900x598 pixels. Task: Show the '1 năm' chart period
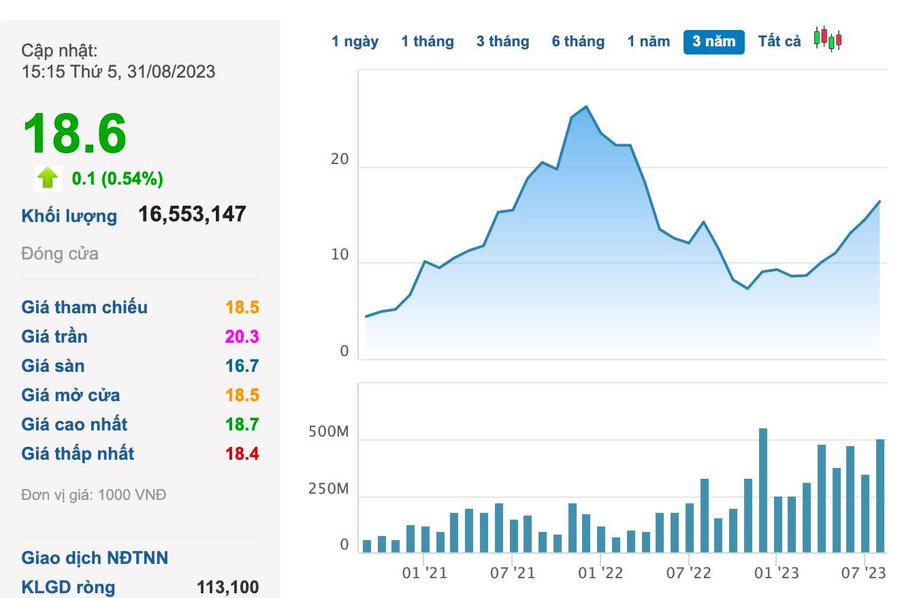pos(648,41)
